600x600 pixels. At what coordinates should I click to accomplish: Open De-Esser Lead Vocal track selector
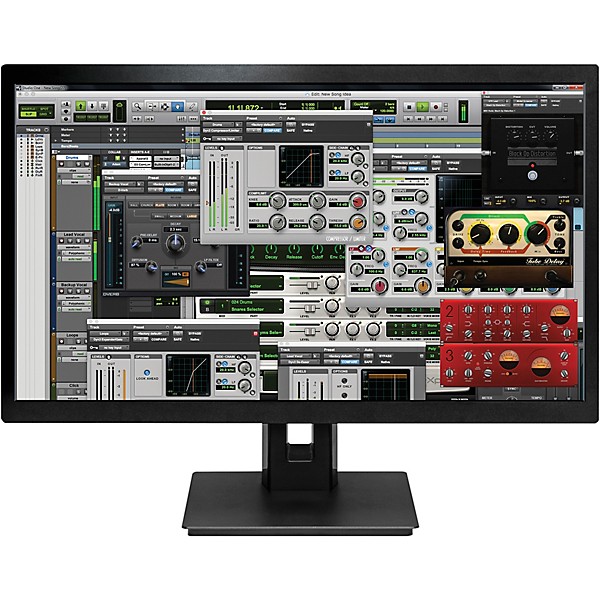pos(298,355)
